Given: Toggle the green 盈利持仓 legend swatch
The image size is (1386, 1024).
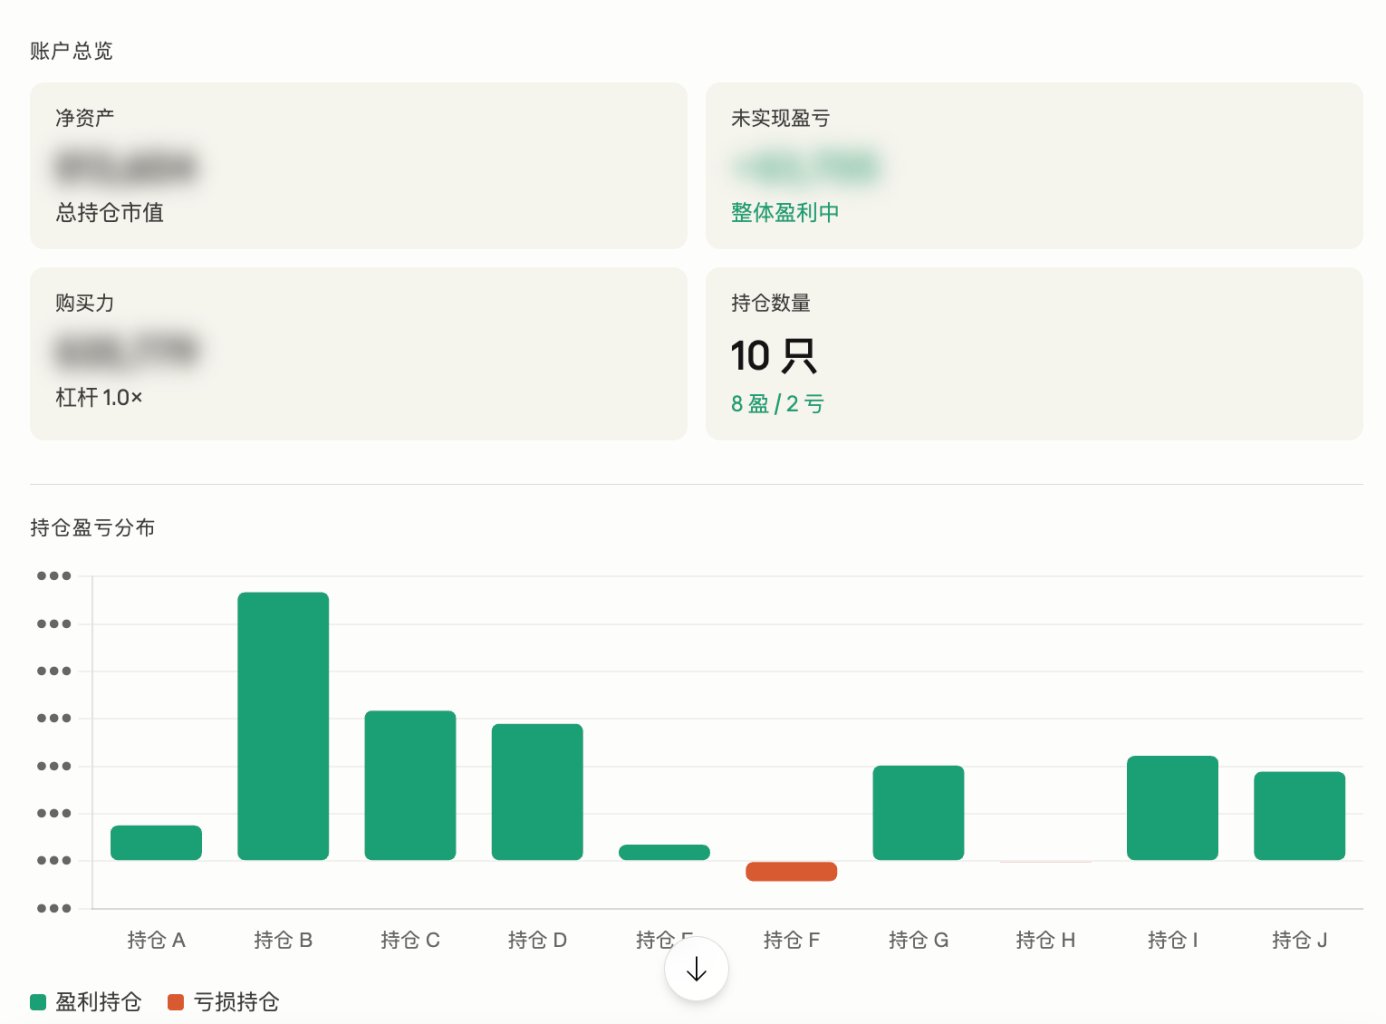Looking at the screenshot, I should (38, 1002).
